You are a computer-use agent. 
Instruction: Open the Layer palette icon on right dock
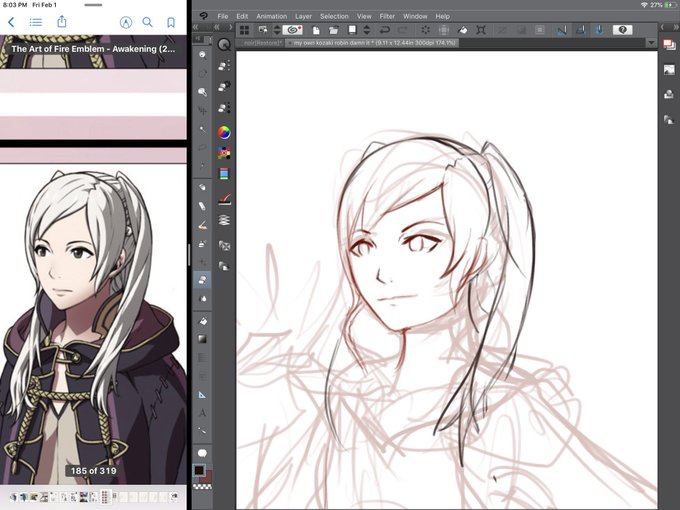coord(669,44)
